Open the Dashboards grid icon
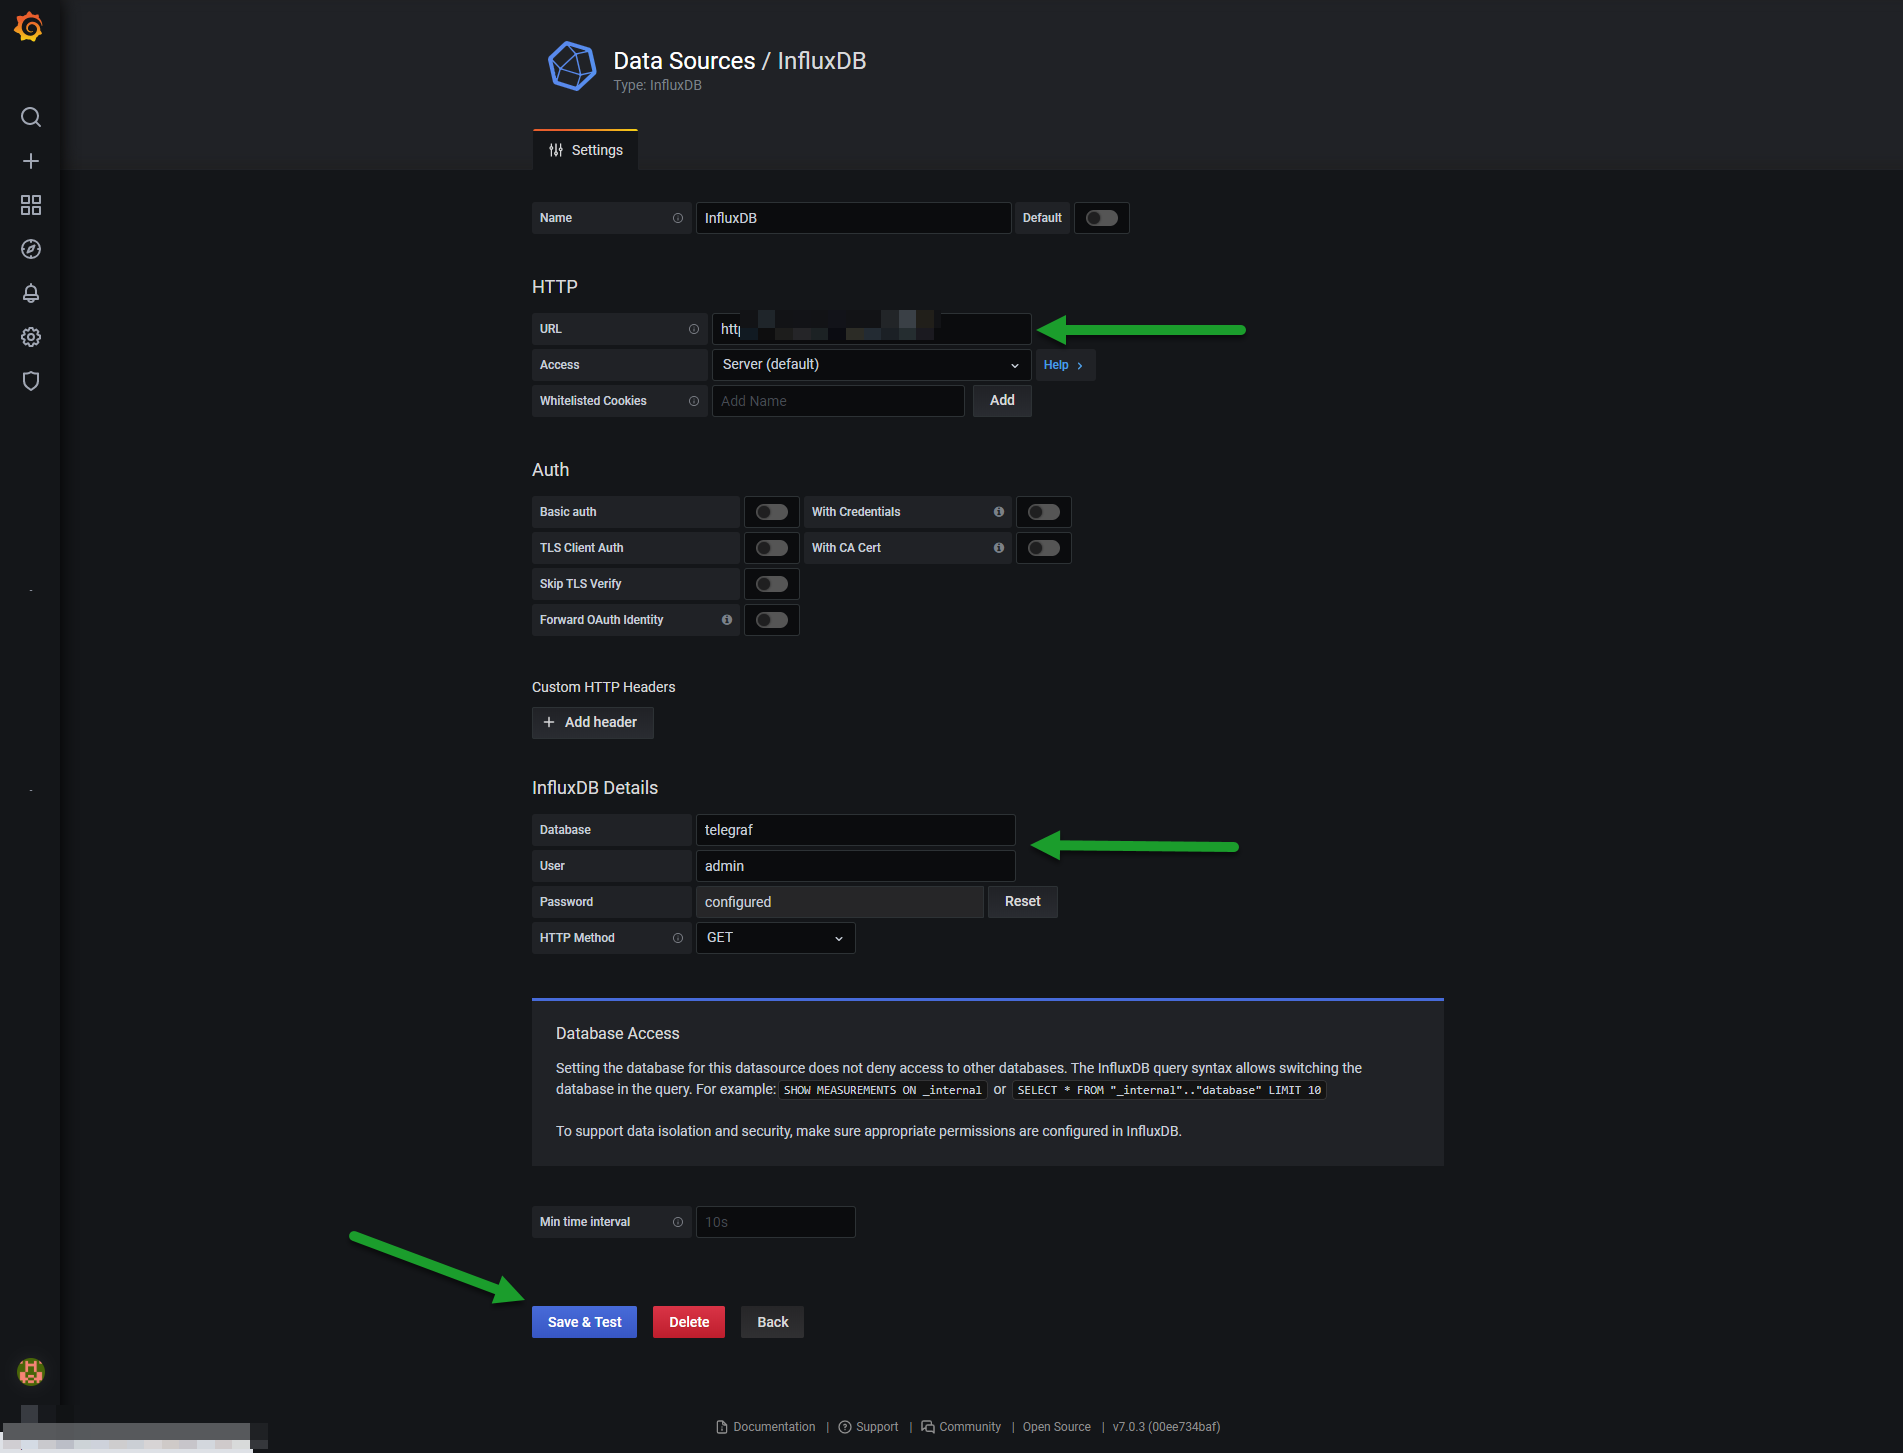Screen dimensions: 1903x1453 [x=31, y=205]
